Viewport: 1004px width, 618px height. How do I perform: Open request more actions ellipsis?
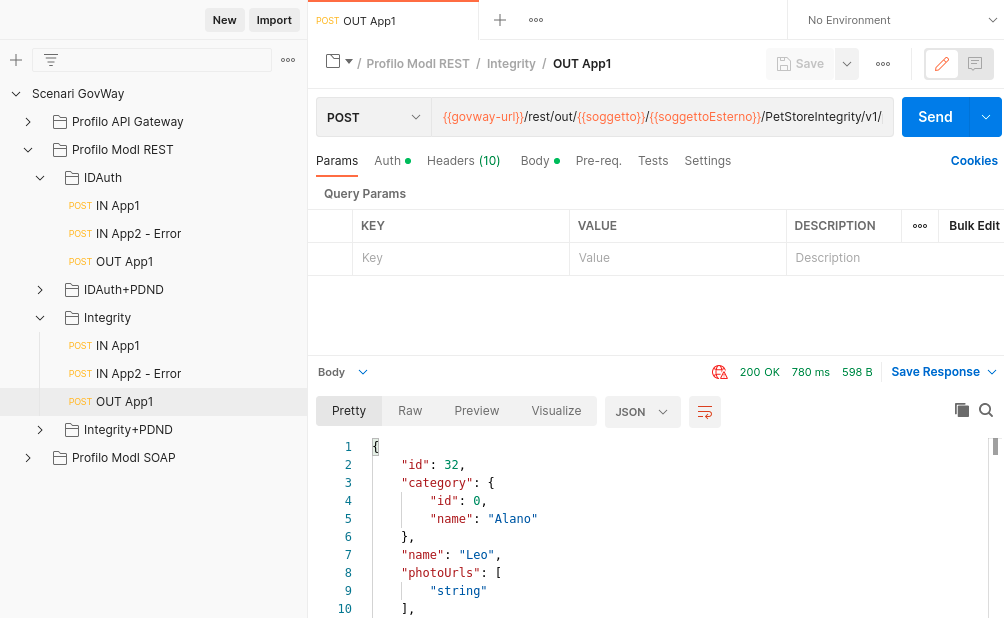click(883, 64)
